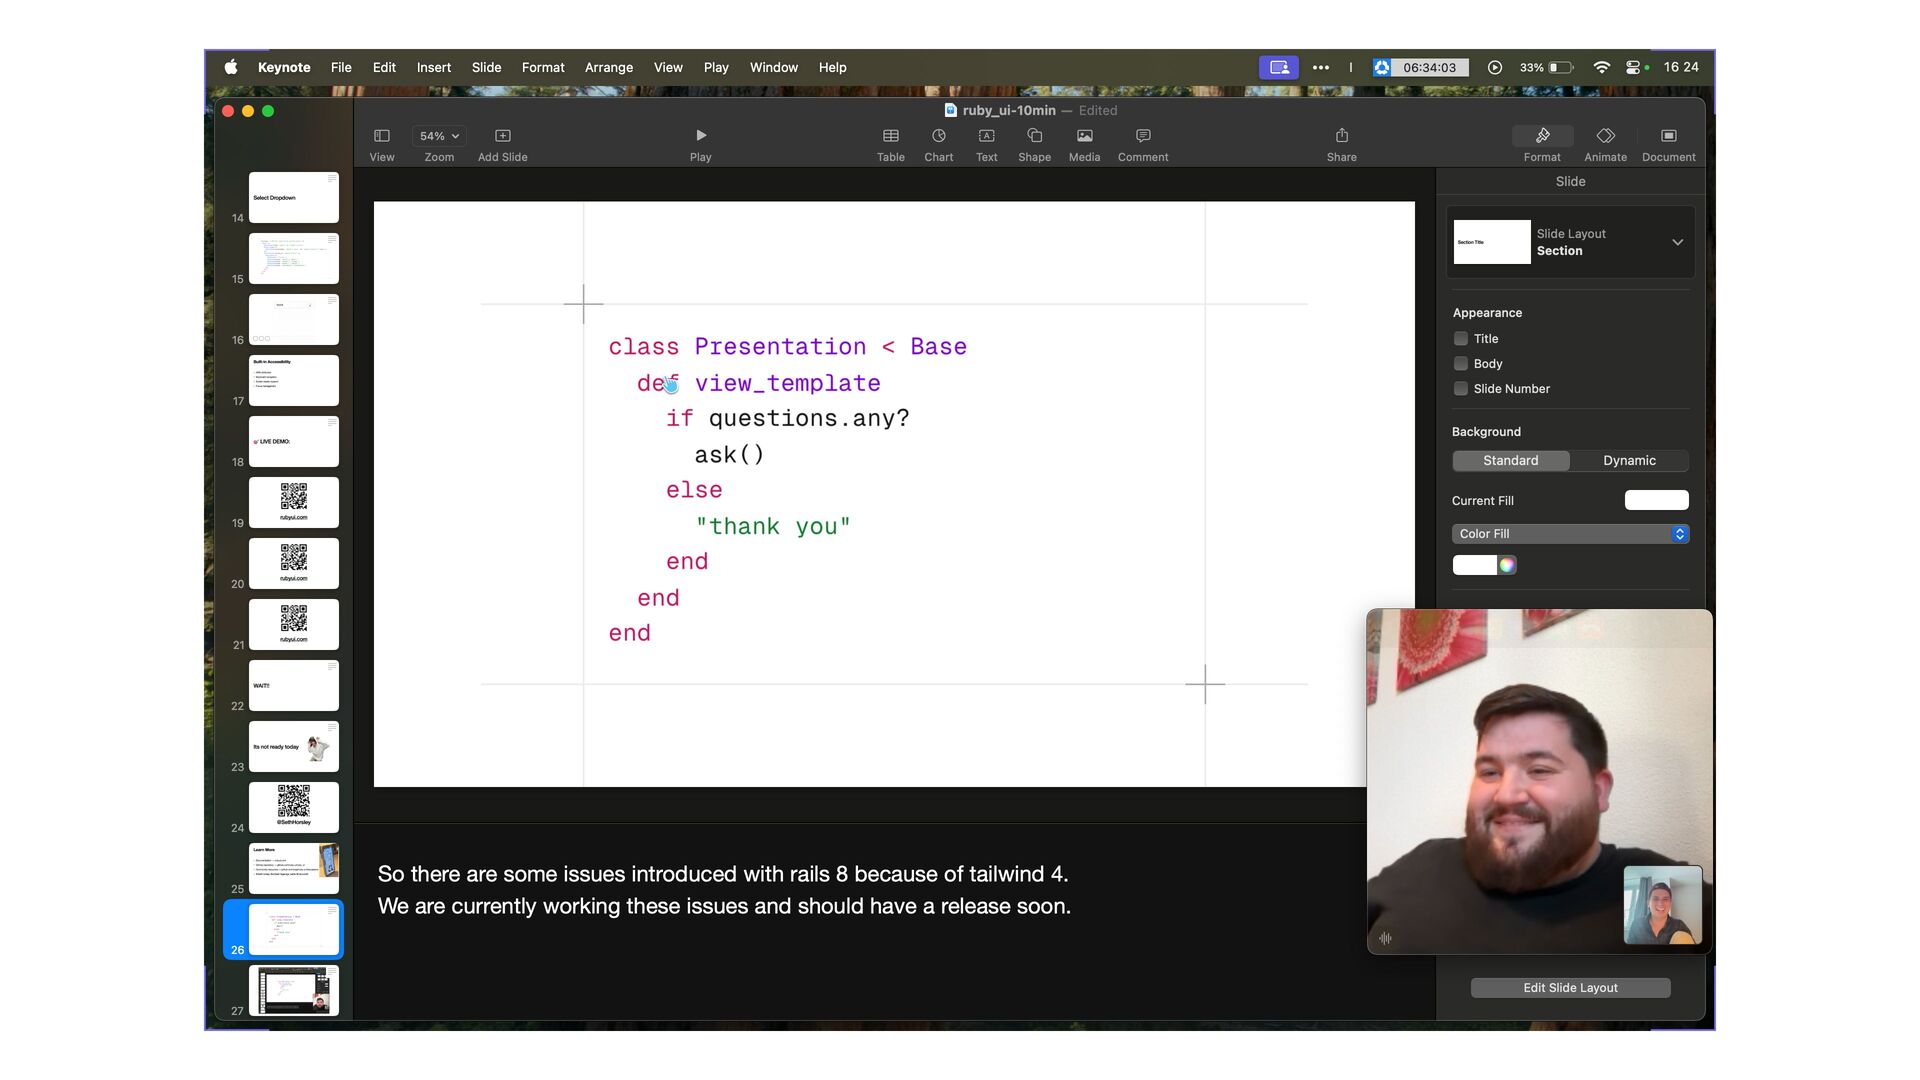This screenshot has width=1920, height=1080.
Task: Open the Animate inspector
Action: coord(1605,136)
